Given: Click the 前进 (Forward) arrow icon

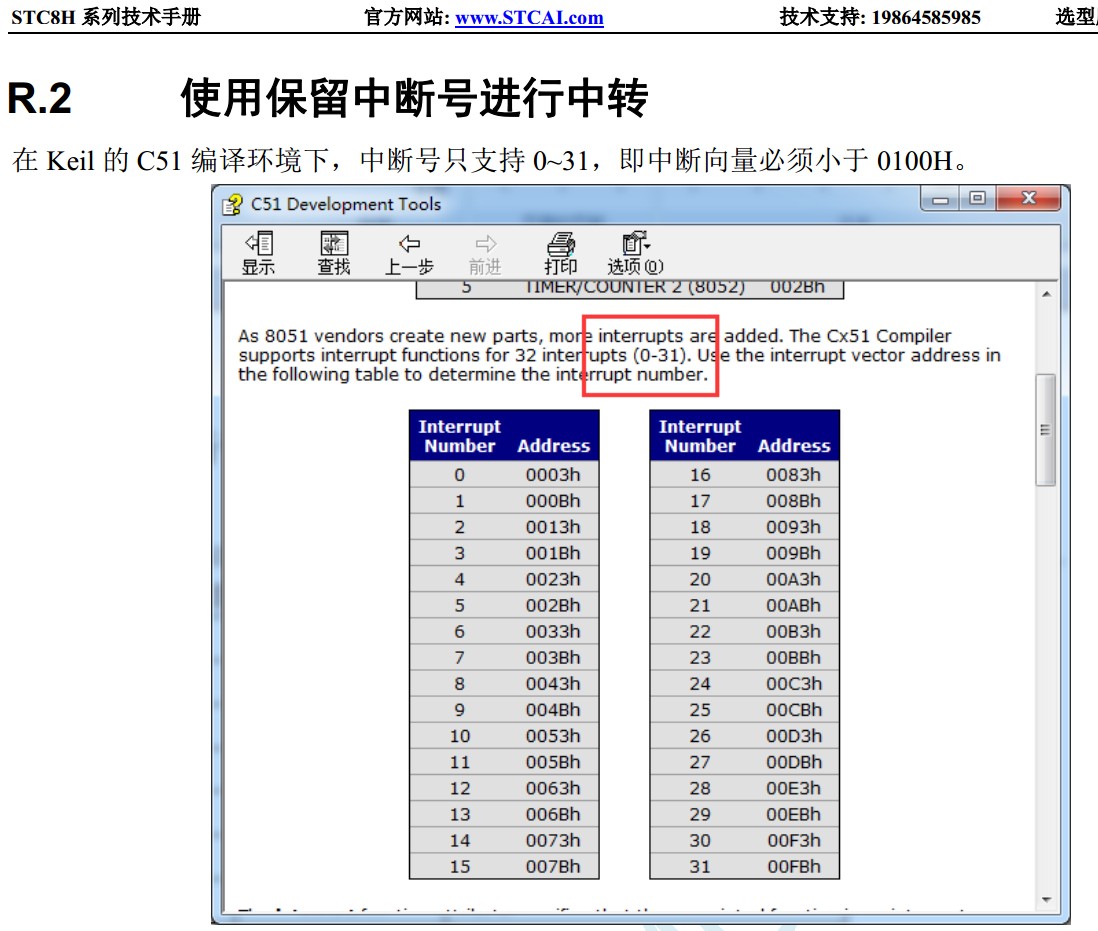Looking at the screenshot, I should point(485,253).
